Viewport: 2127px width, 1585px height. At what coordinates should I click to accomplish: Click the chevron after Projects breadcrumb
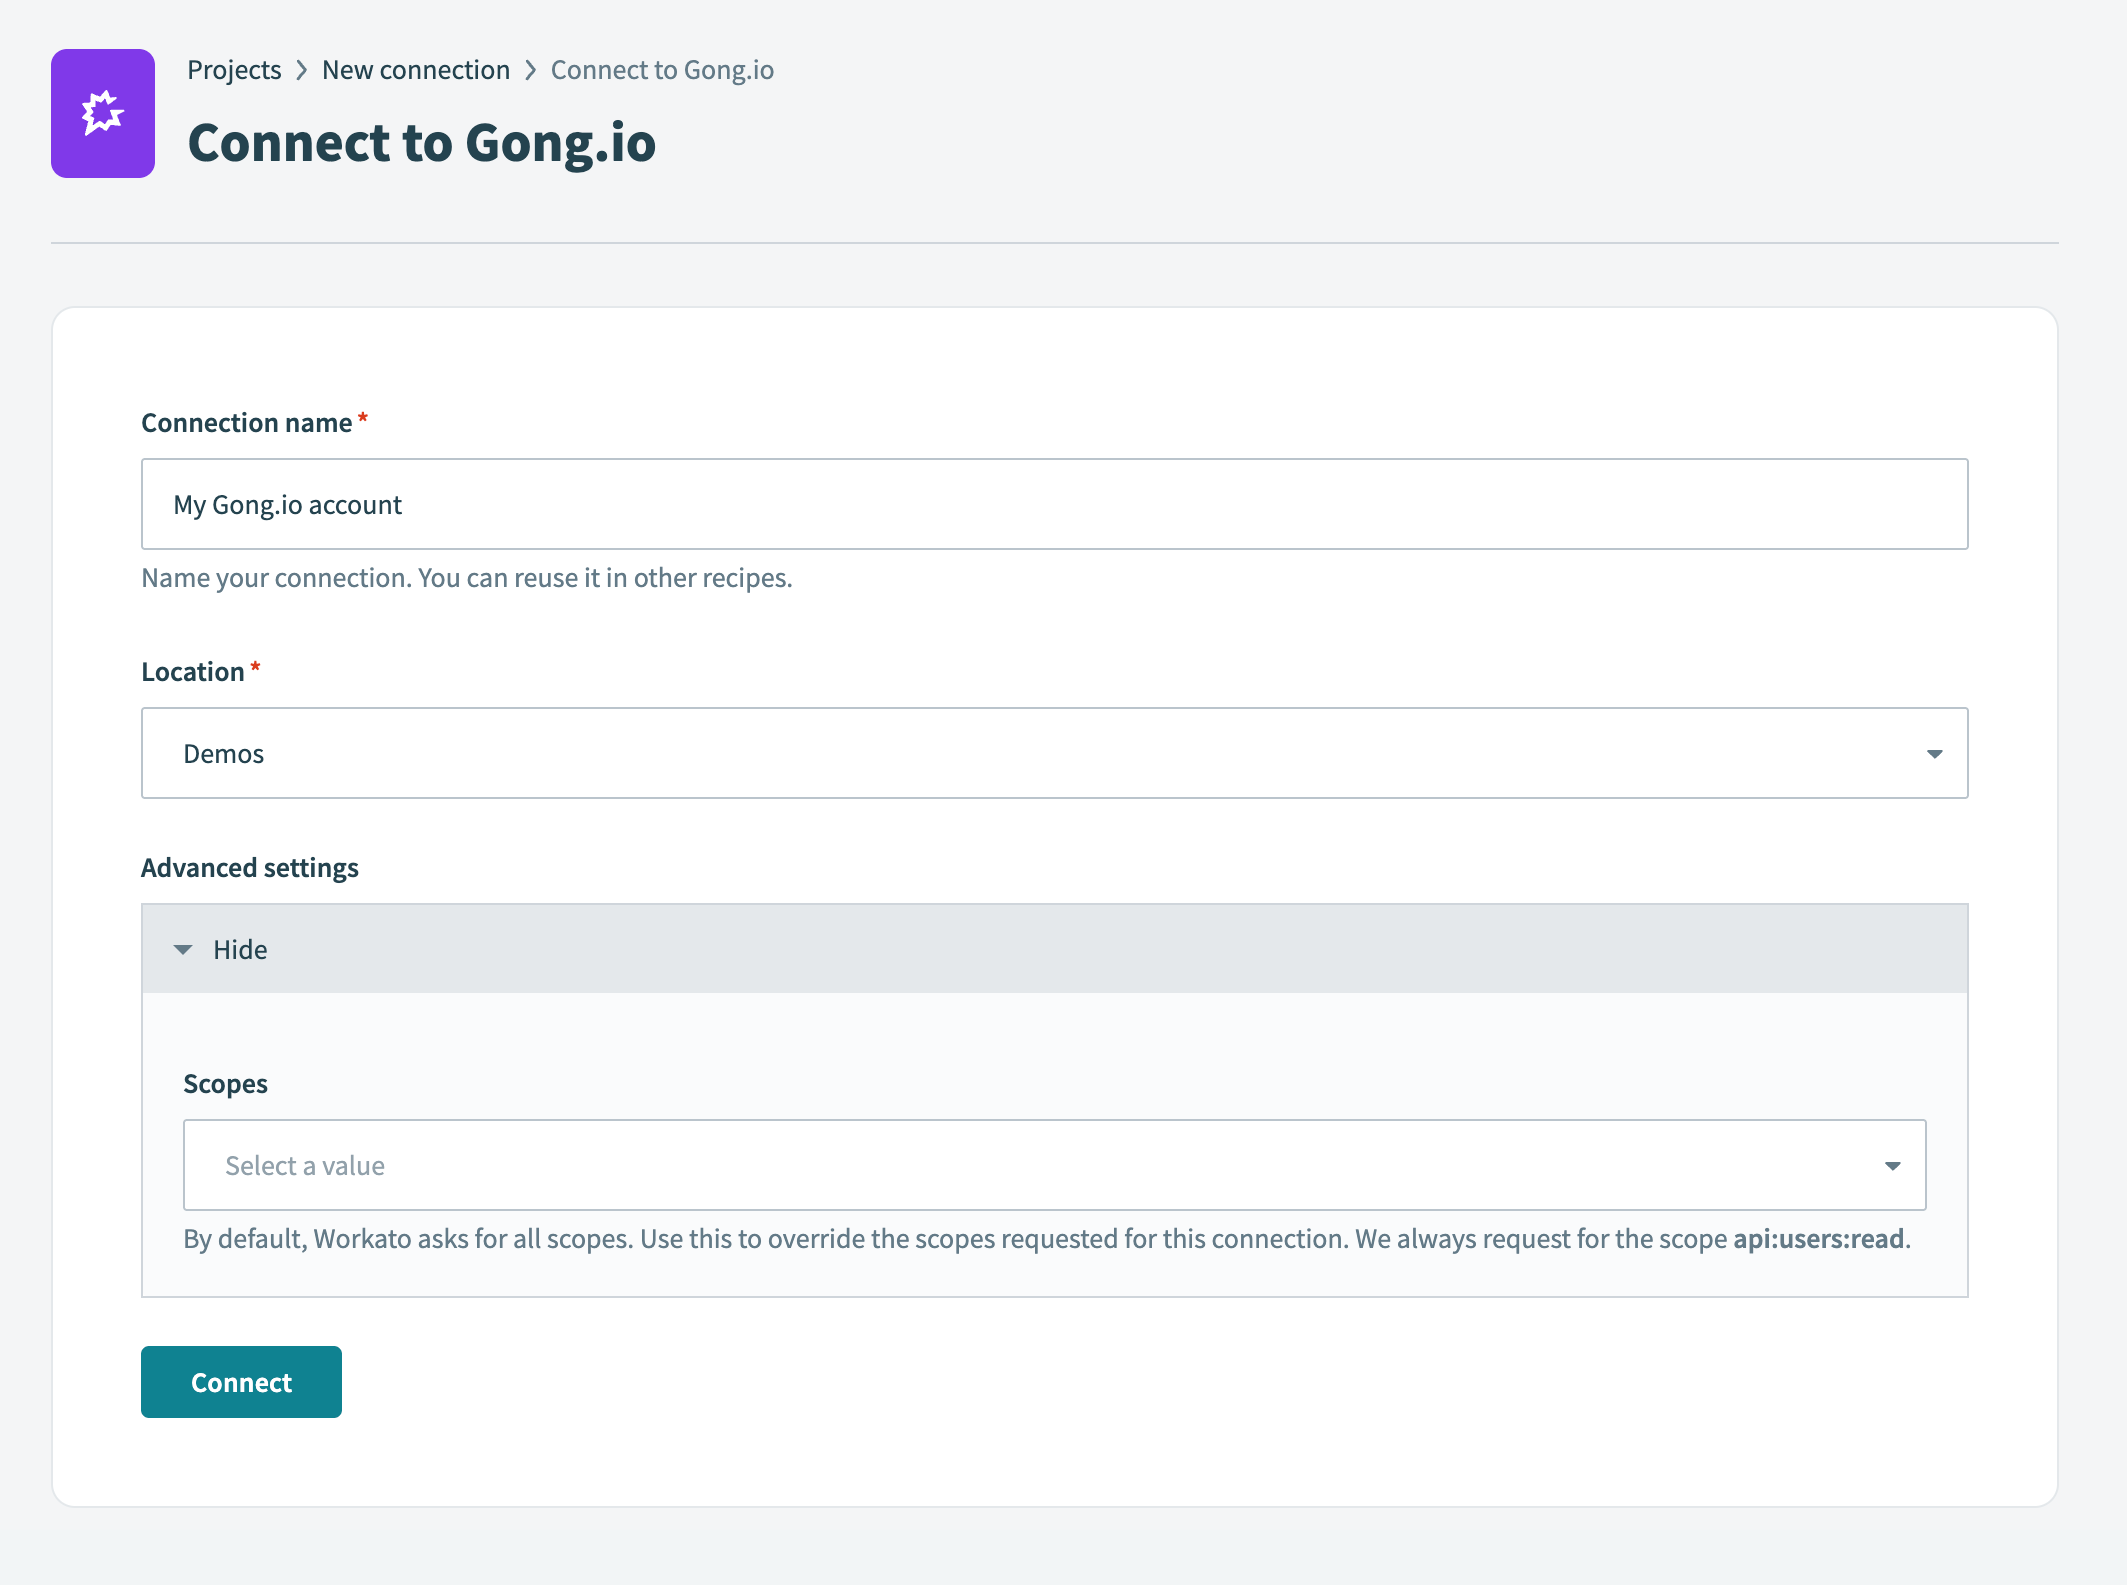[x=301, y=70]
